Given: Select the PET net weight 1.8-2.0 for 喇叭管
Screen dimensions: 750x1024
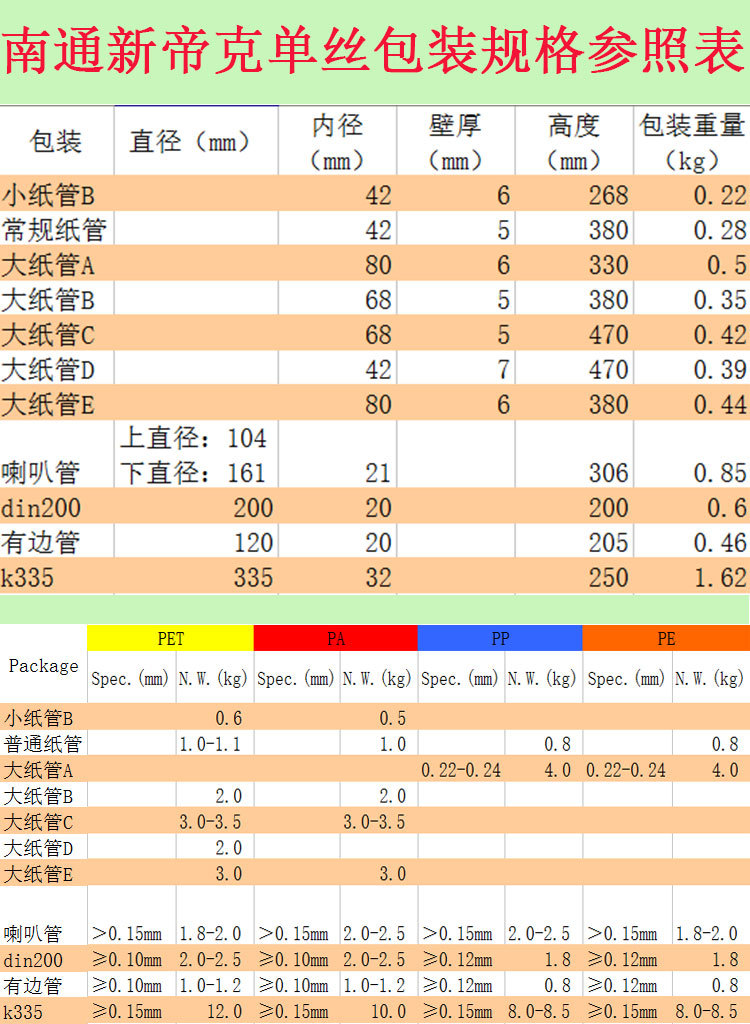Looking at the screenshot, I should [x=210, y=933].
